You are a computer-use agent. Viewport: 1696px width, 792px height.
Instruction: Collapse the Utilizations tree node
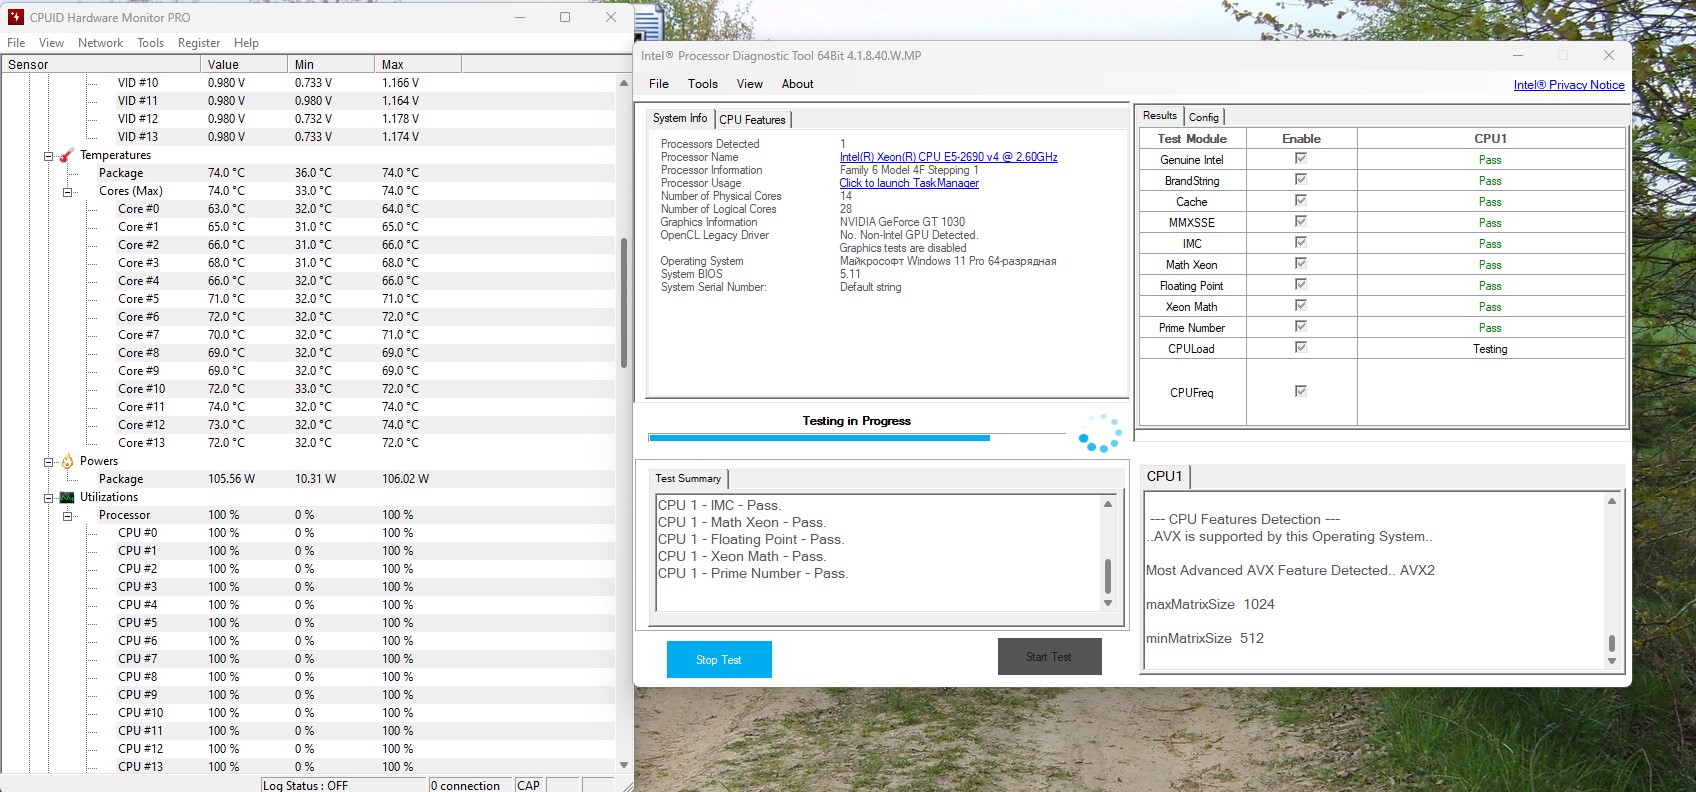(48, 498)
